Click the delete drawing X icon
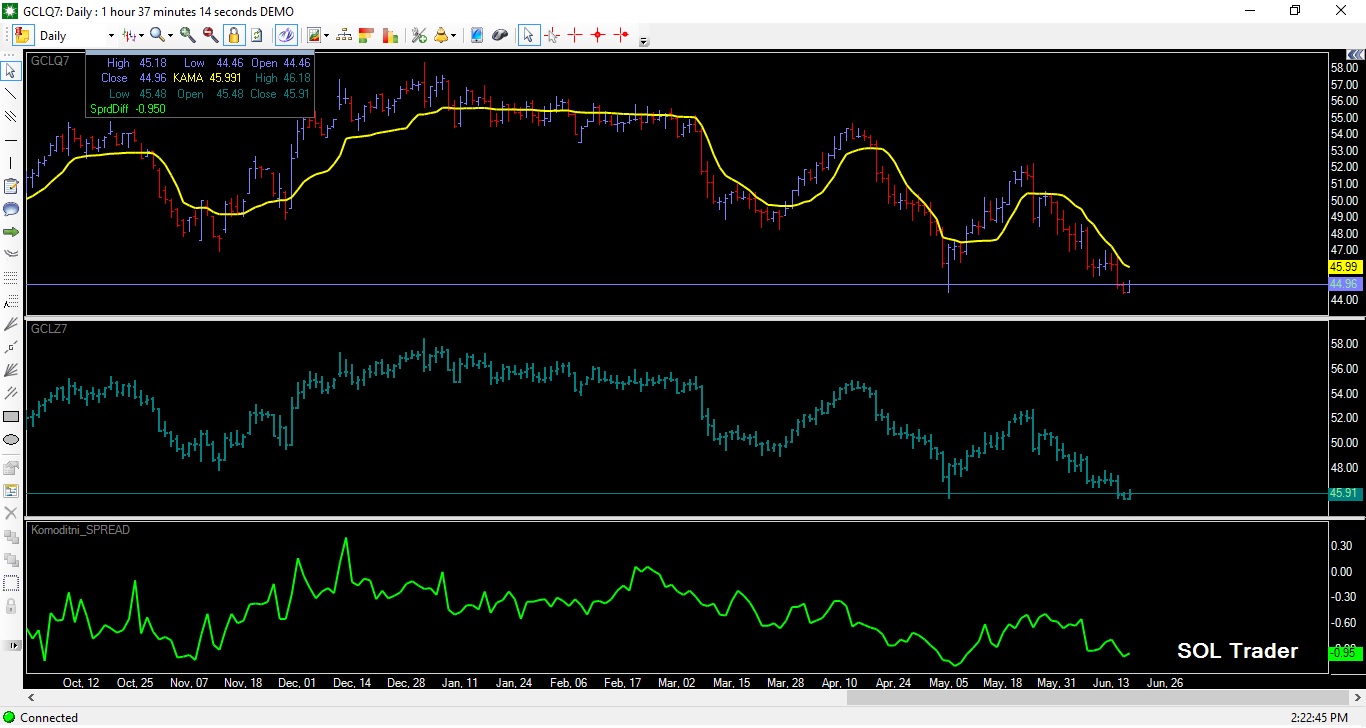 point(11,513)
